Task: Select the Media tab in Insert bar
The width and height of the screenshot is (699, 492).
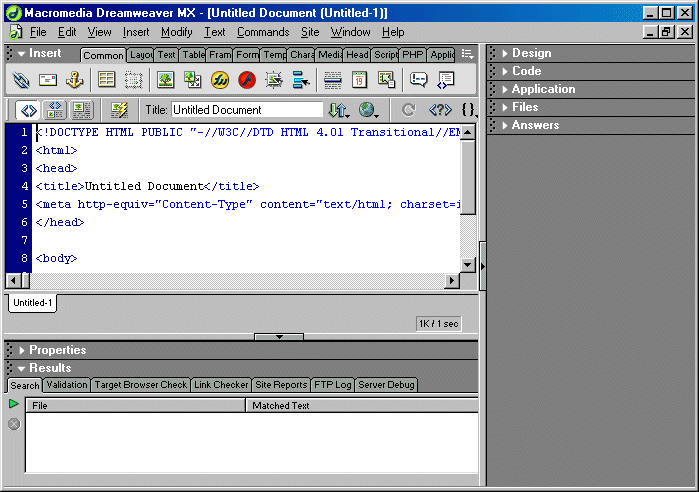Action: coord(329,55)
